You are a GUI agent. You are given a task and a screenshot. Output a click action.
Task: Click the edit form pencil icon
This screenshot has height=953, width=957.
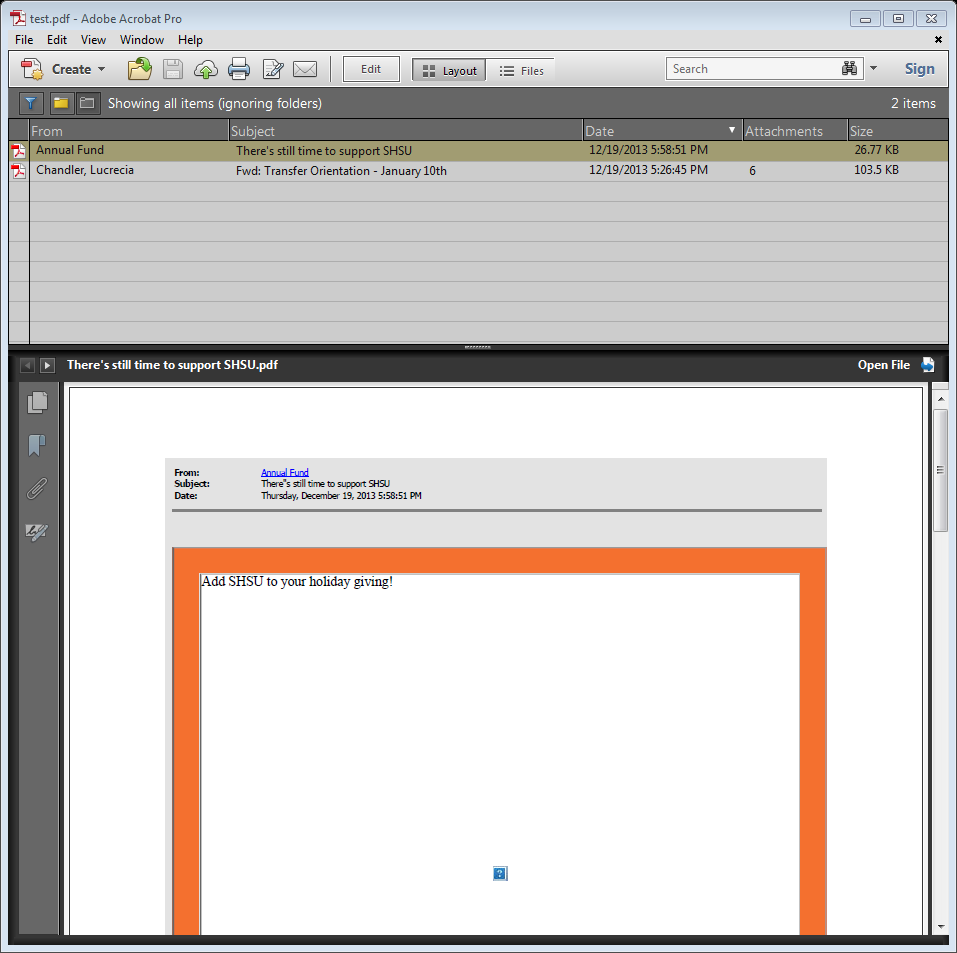[x=272, y=69]
